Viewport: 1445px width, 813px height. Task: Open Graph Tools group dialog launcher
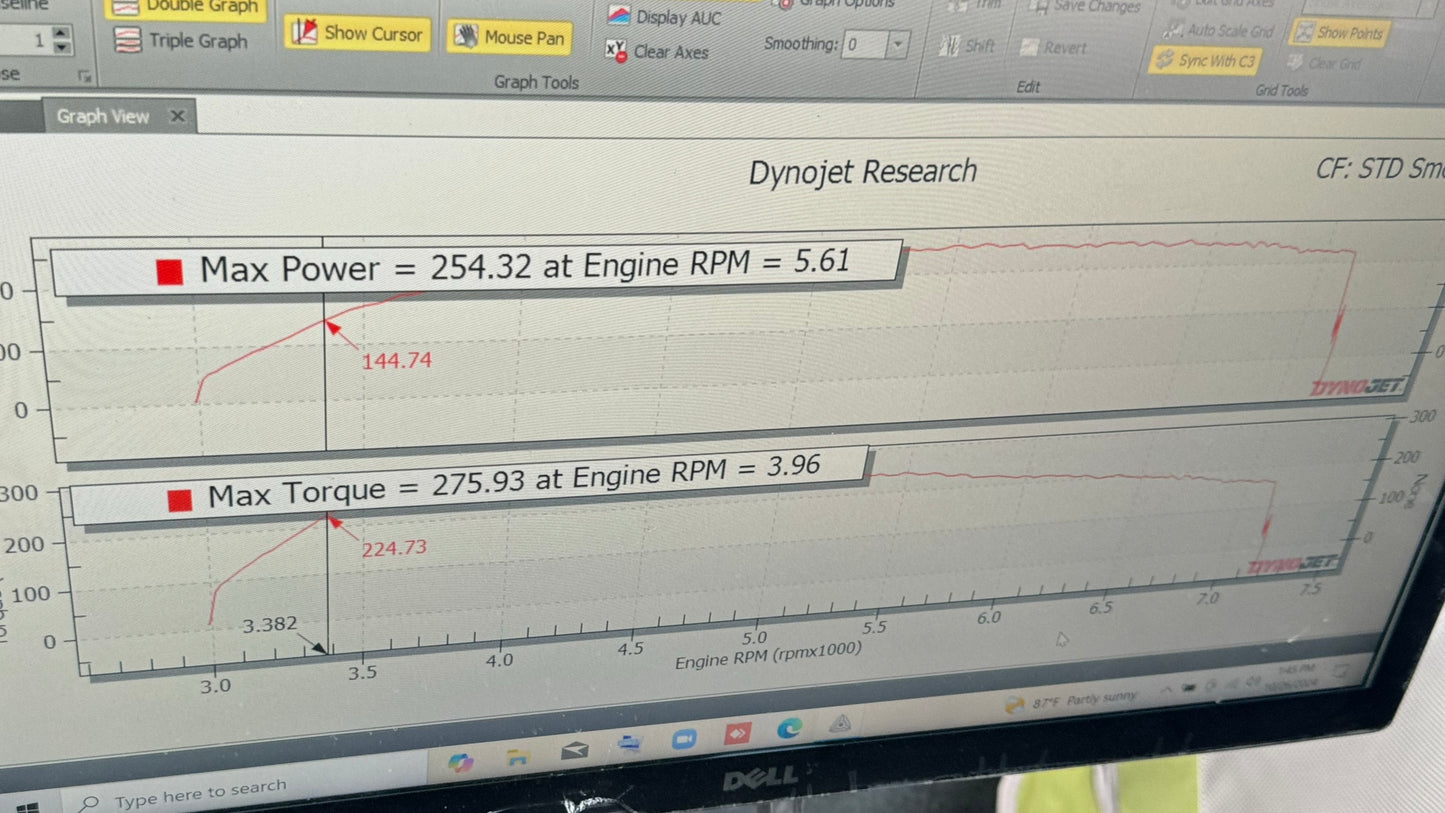(84, 76)
